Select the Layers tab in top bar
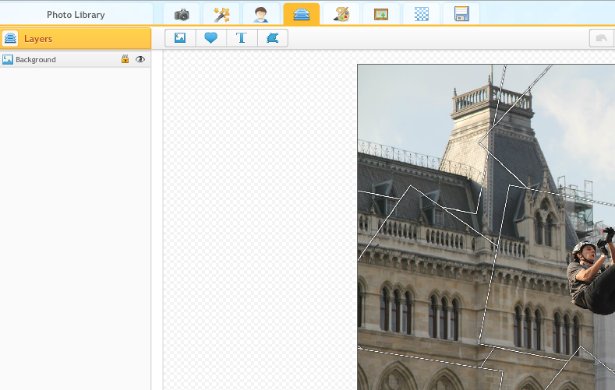 pyautogui.click(x=301, y=15)
